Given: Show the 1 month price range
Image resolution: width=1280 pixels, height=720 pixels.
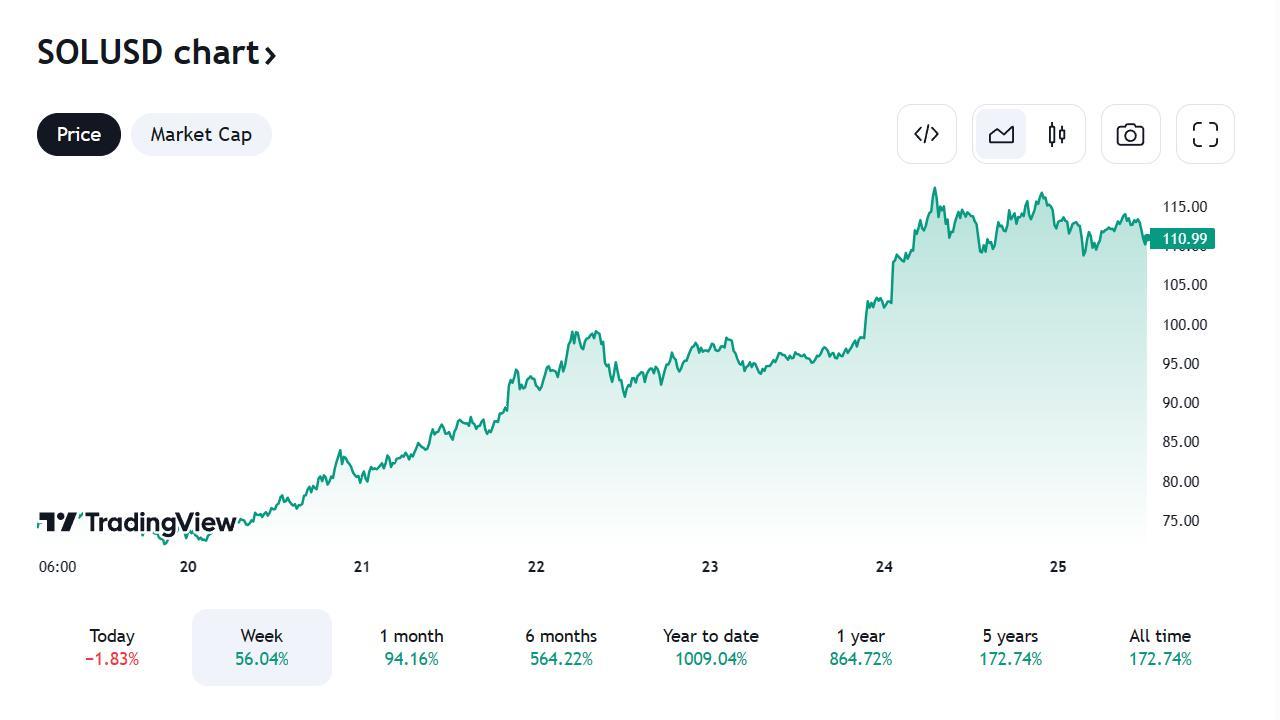Looking at the screenshot, I should pyautogui.click(x=411, y=647).
